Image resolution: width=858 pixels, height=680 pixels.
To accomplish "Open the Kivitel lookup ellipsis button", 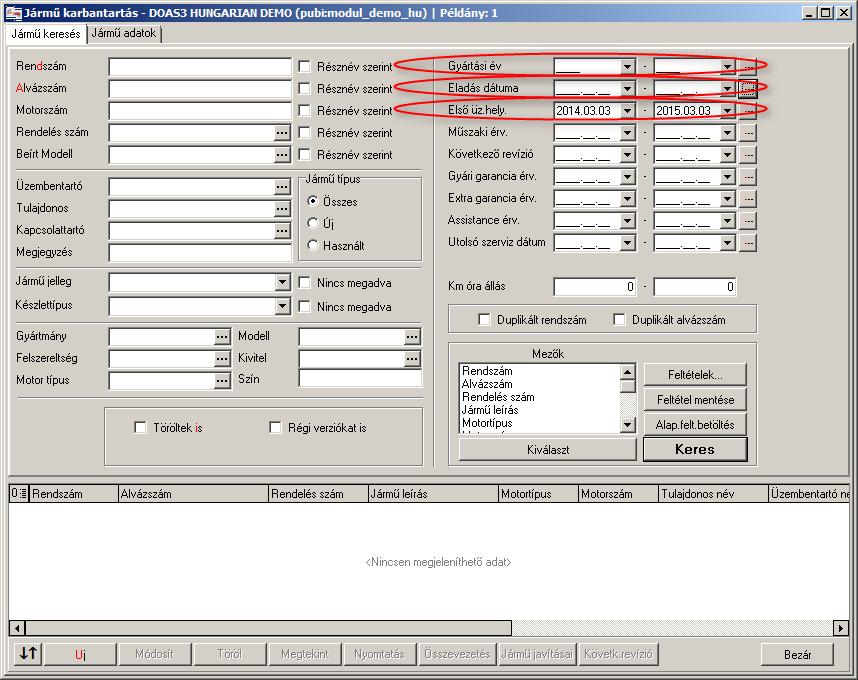I will pyautogui.click(x=412, y=358).
